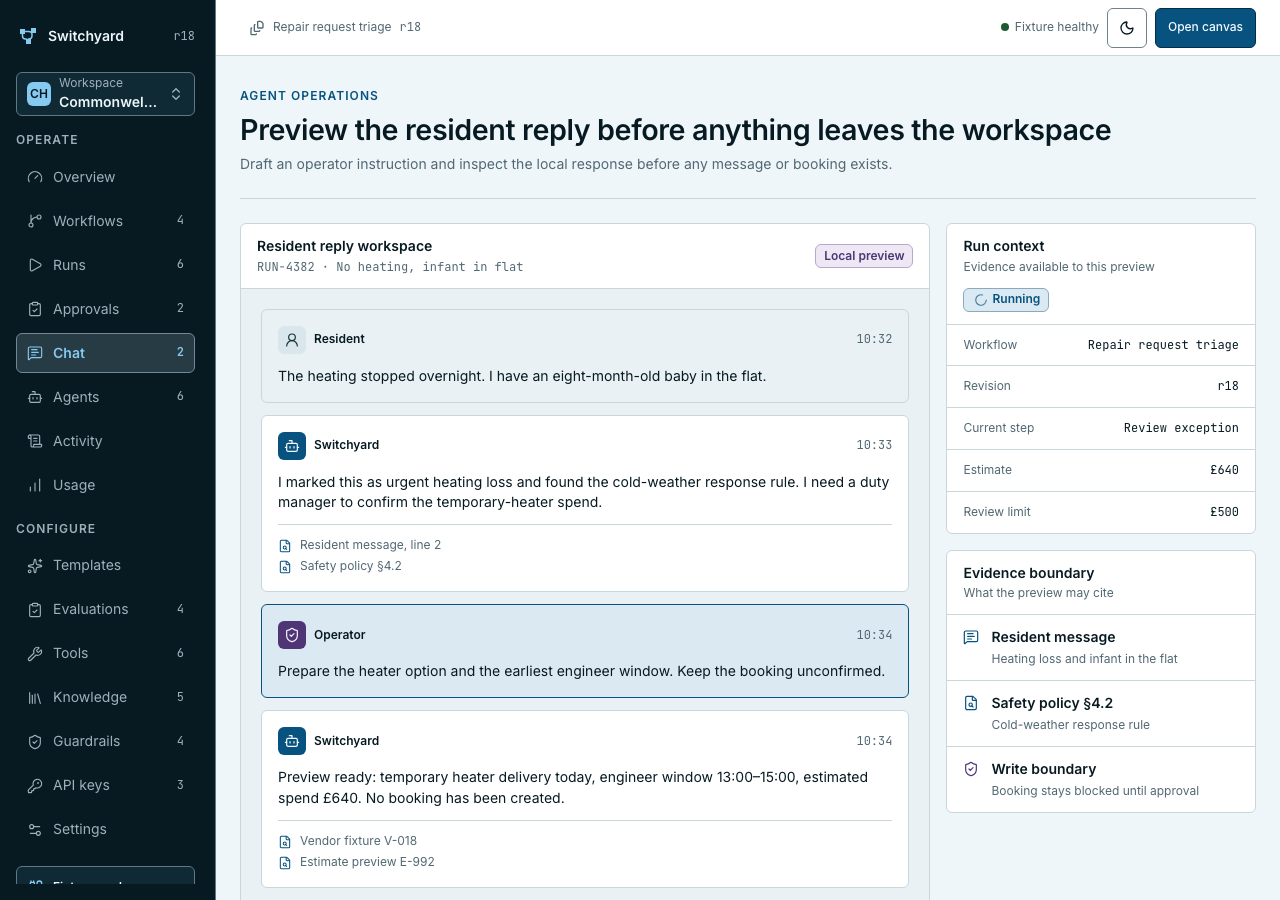The width and height of the screenshot is (1280, 900).
Task: Open the 'Estimate preview E-992' citation
Action: [356, 862]
